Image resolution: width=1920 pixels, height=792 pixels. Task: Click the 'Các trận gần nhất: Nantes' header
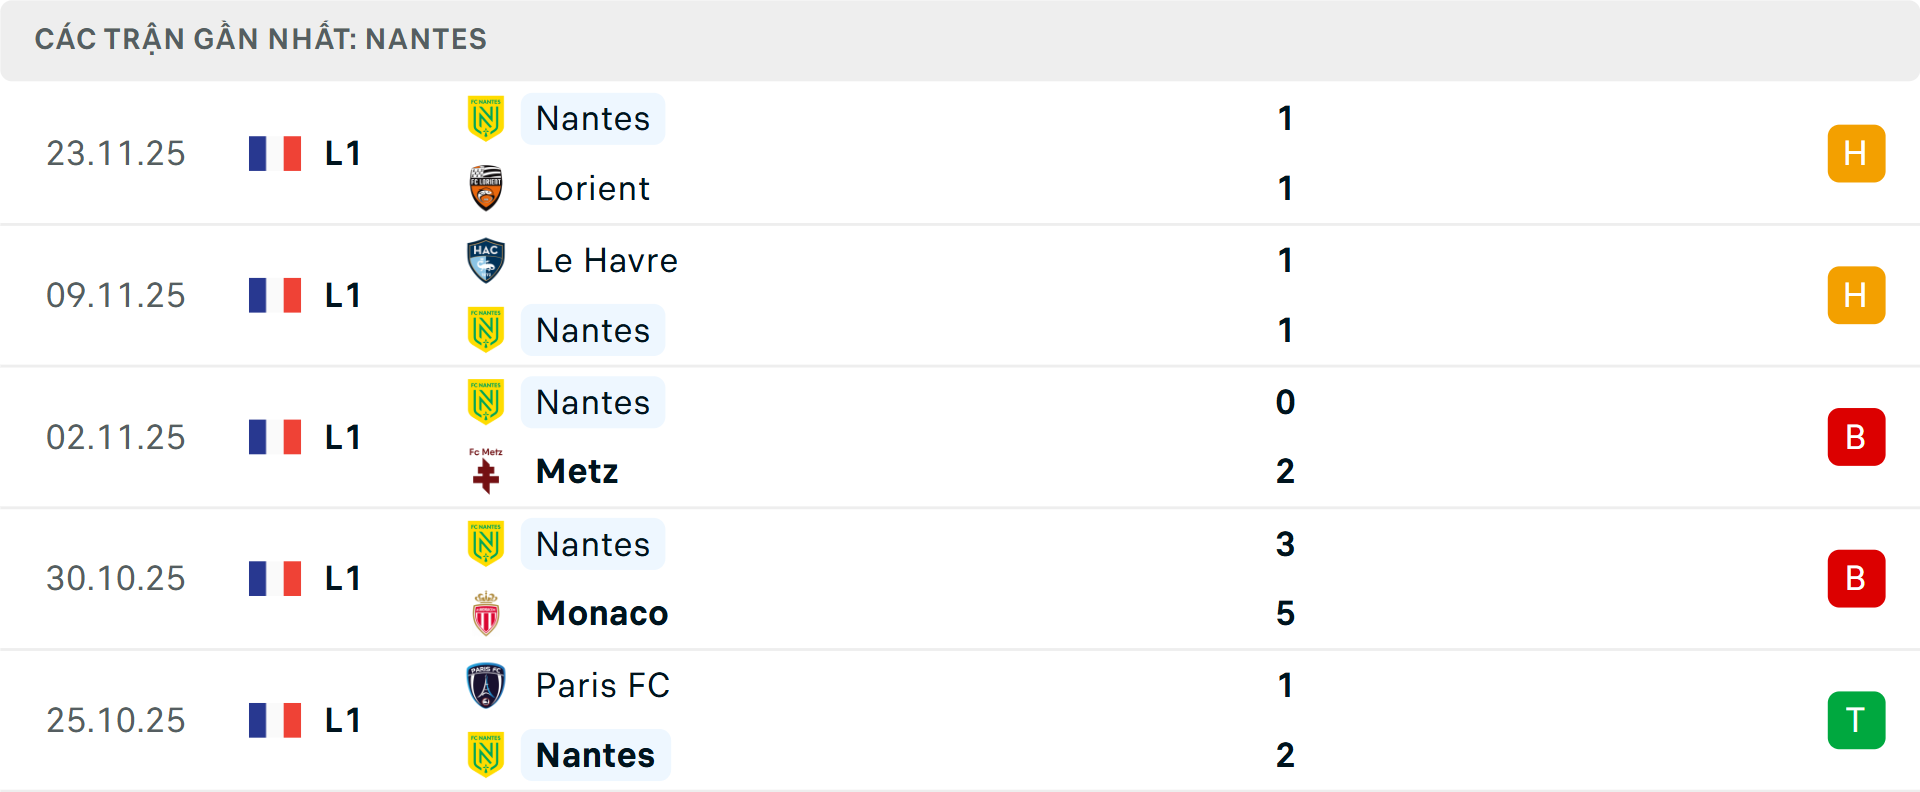(260, 39)
